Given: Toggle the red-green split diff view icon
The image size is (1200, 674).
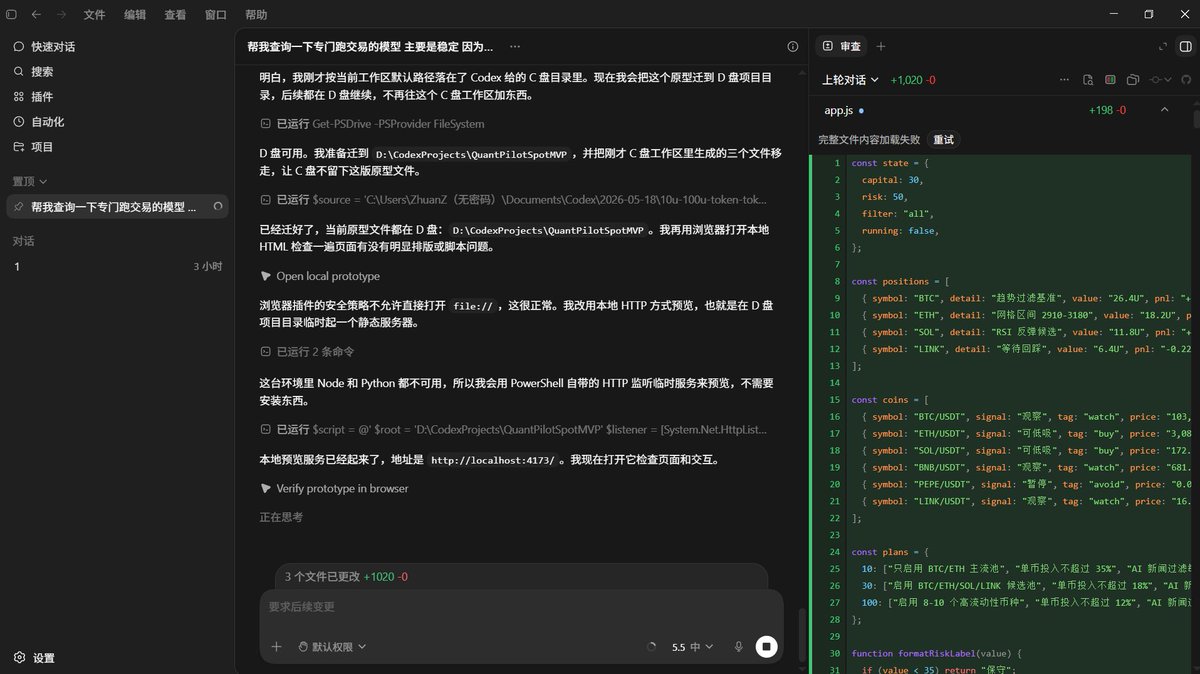Looking at the screenshot, I should coord(1110,80).
